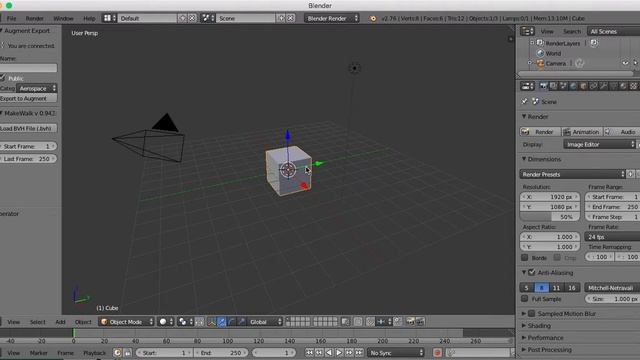Click the Name input field in Augment Export
This screenshot has width=640, height=360.
click(x=28, y=68)
